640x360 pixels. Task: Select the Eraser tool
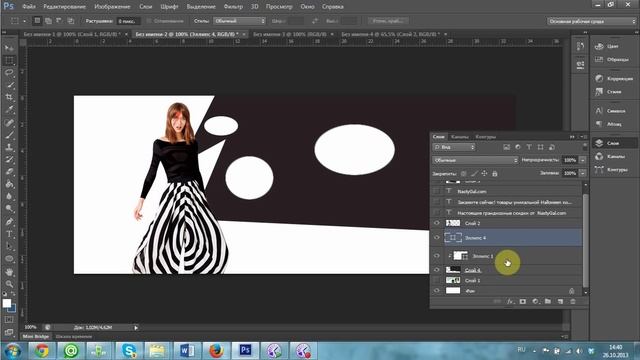[x=9, y=172]
